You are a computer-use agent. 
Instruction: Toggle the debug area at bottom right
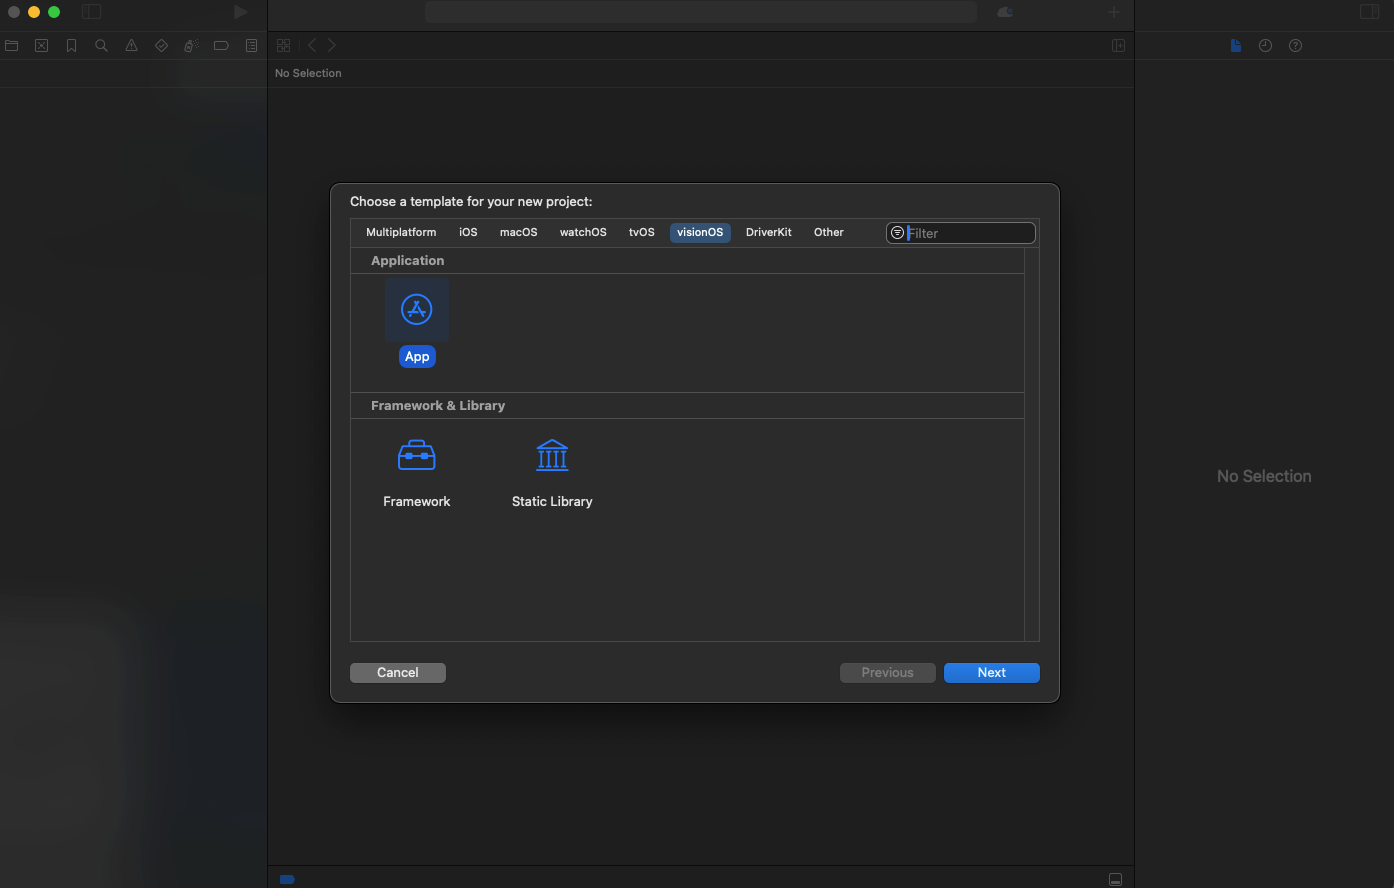[1115, 879]
